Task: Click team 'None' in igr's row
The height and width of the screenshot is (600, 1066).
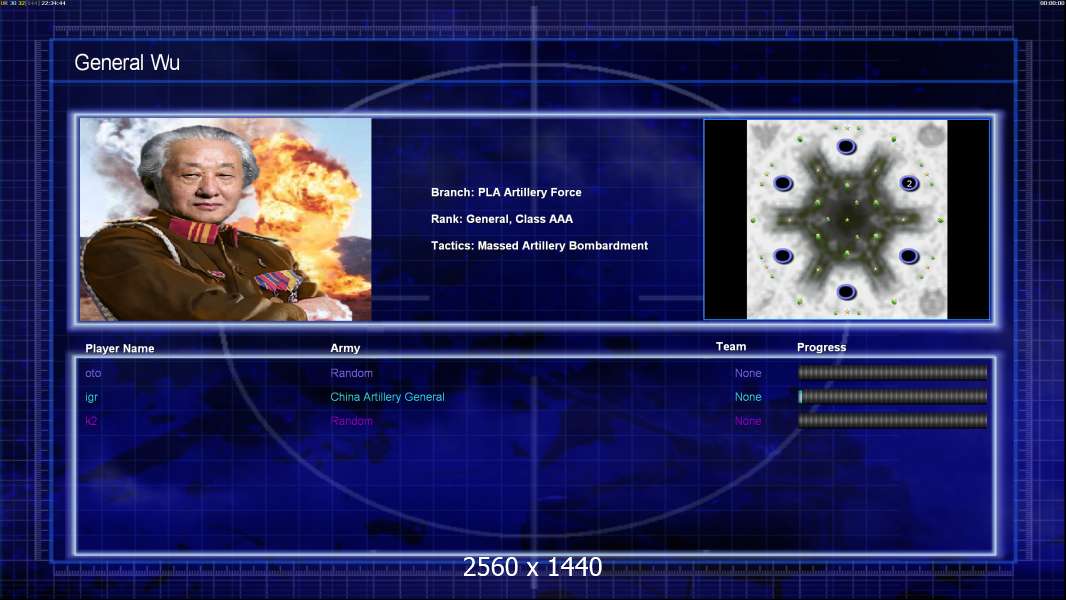Action: coord(748,397)
